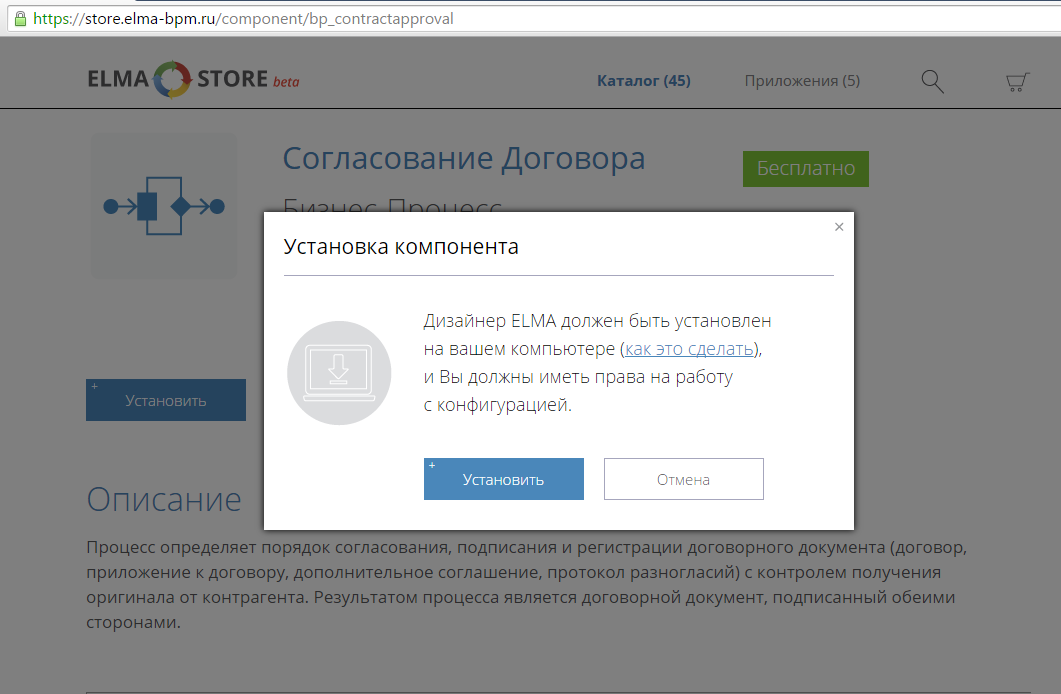Click the browser address bar URL
1061x694 pixels.
click(243, 18)
